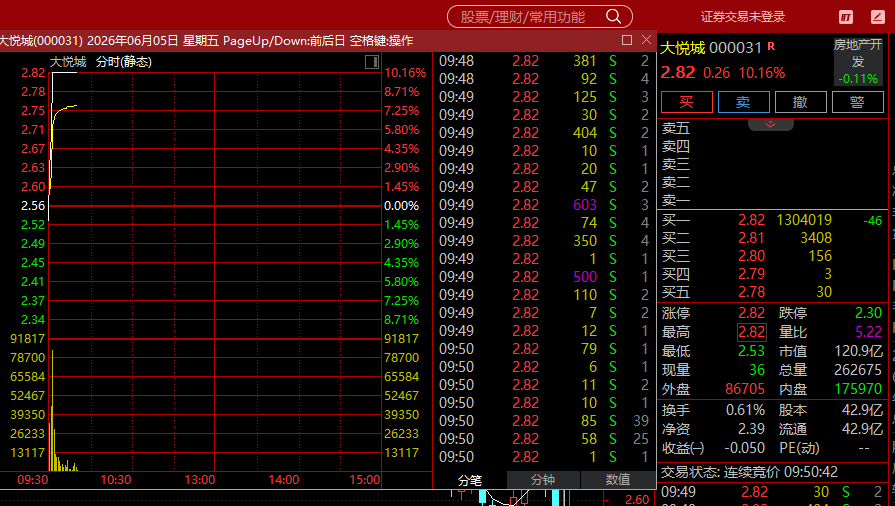Viewport: 895px width, 506px height.
Task: Click the 13:00 time axis label
Action: point(200,480)
